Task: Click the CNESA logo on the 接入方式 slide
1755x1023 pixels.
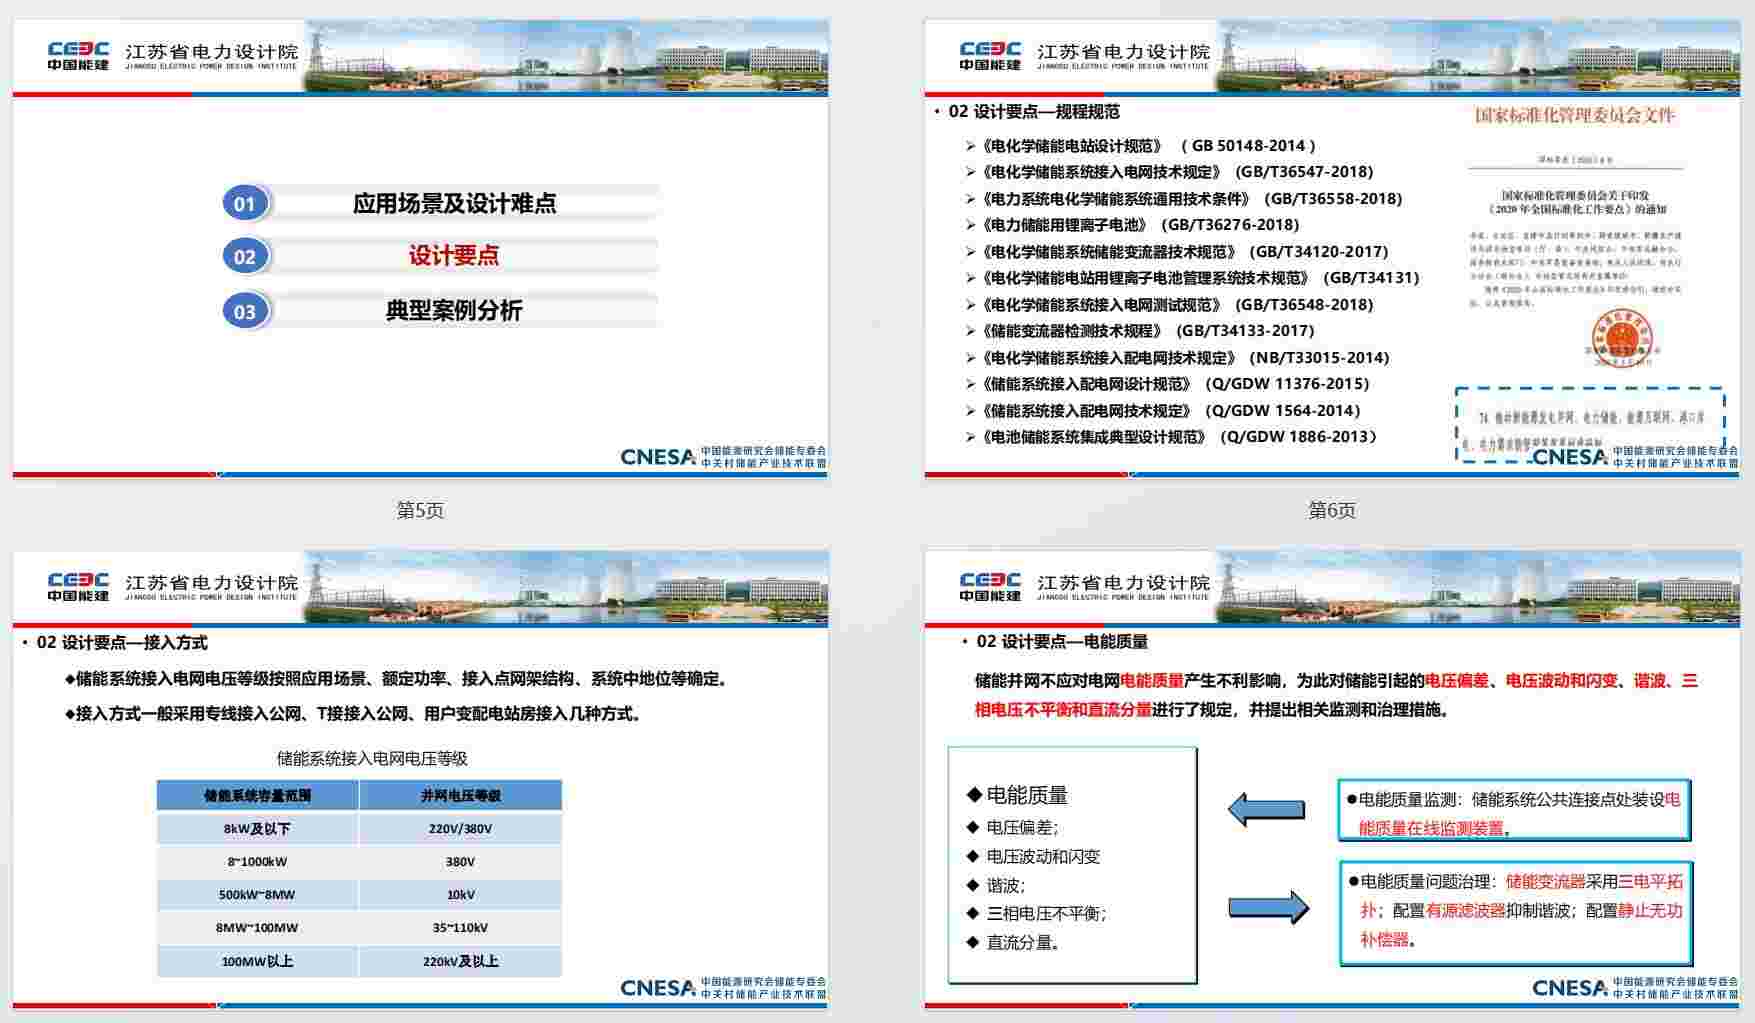Action: click(657, 988)
